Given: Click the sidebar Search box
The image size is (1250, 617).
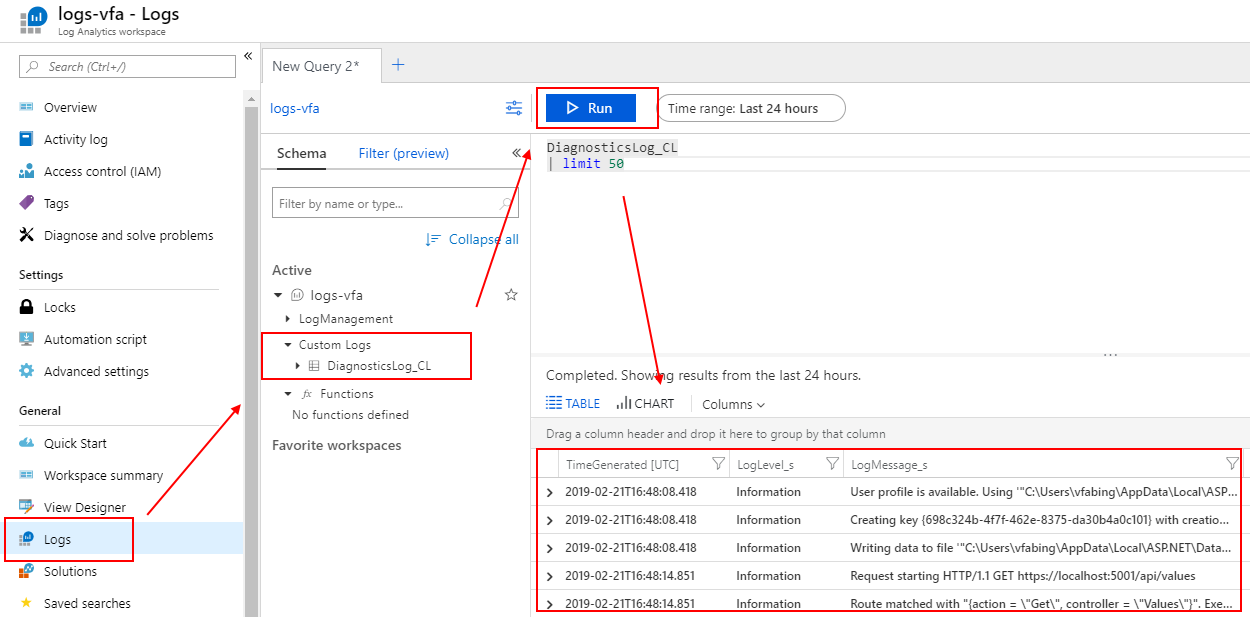Looking at the screenshot, I should [127, 66].
